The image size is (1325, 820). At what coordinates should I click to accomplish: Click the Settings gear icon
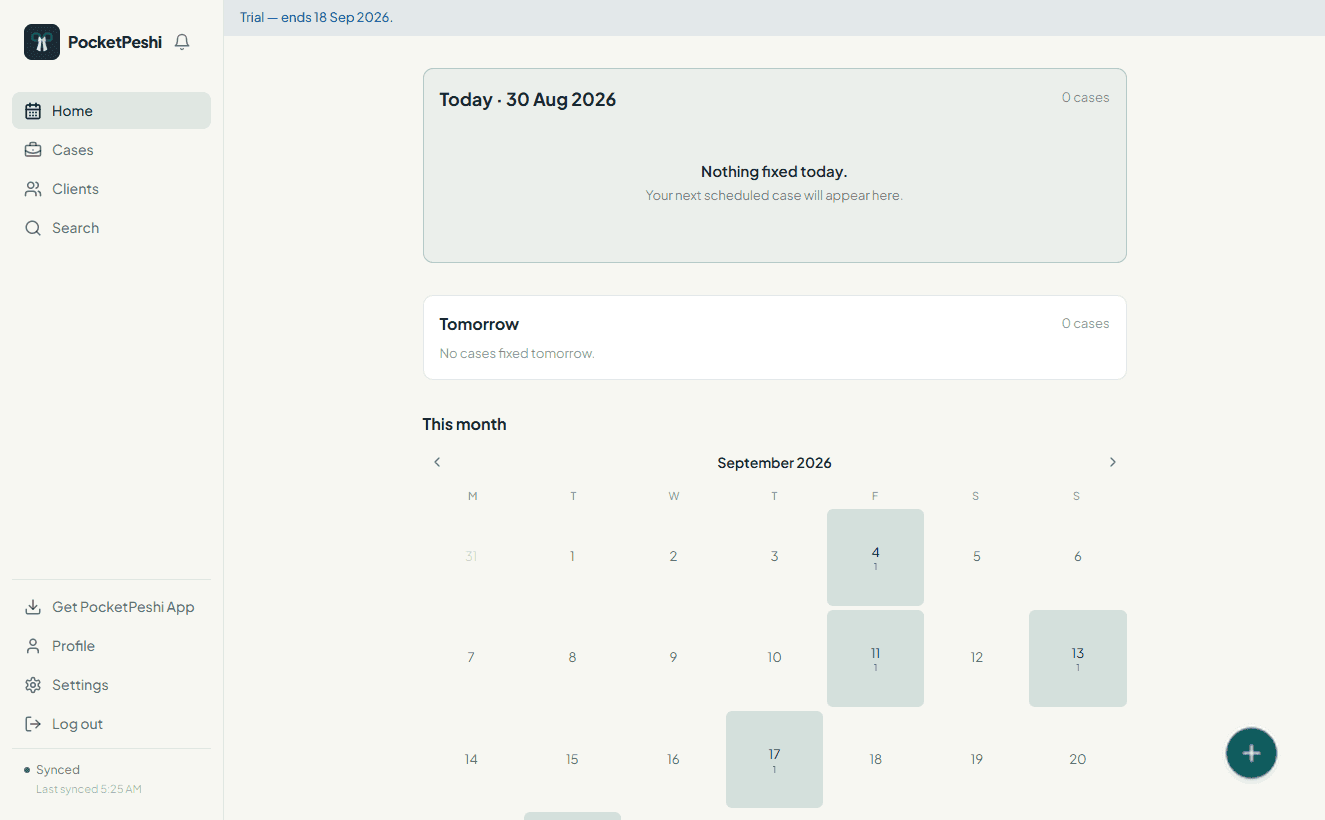pyautogui.click(x=33, y=685)
